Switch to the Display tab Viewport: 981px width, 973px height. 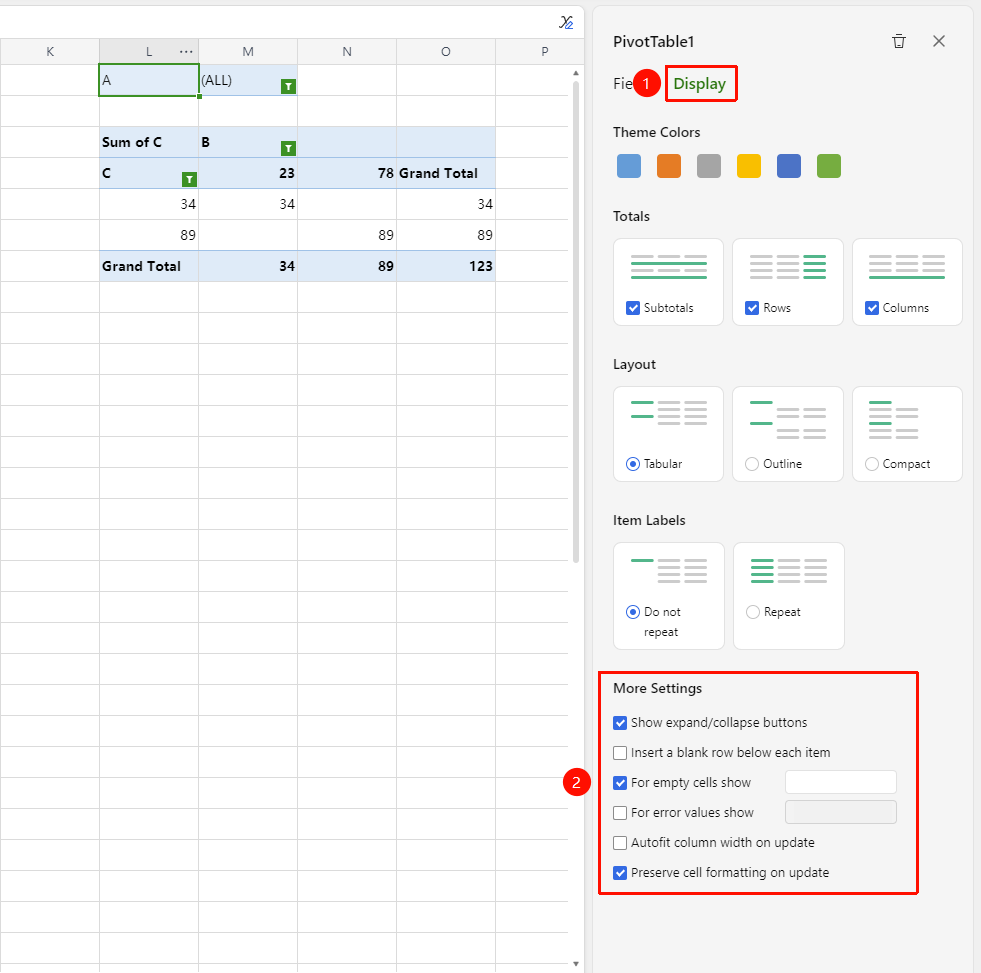pos(699,84)
